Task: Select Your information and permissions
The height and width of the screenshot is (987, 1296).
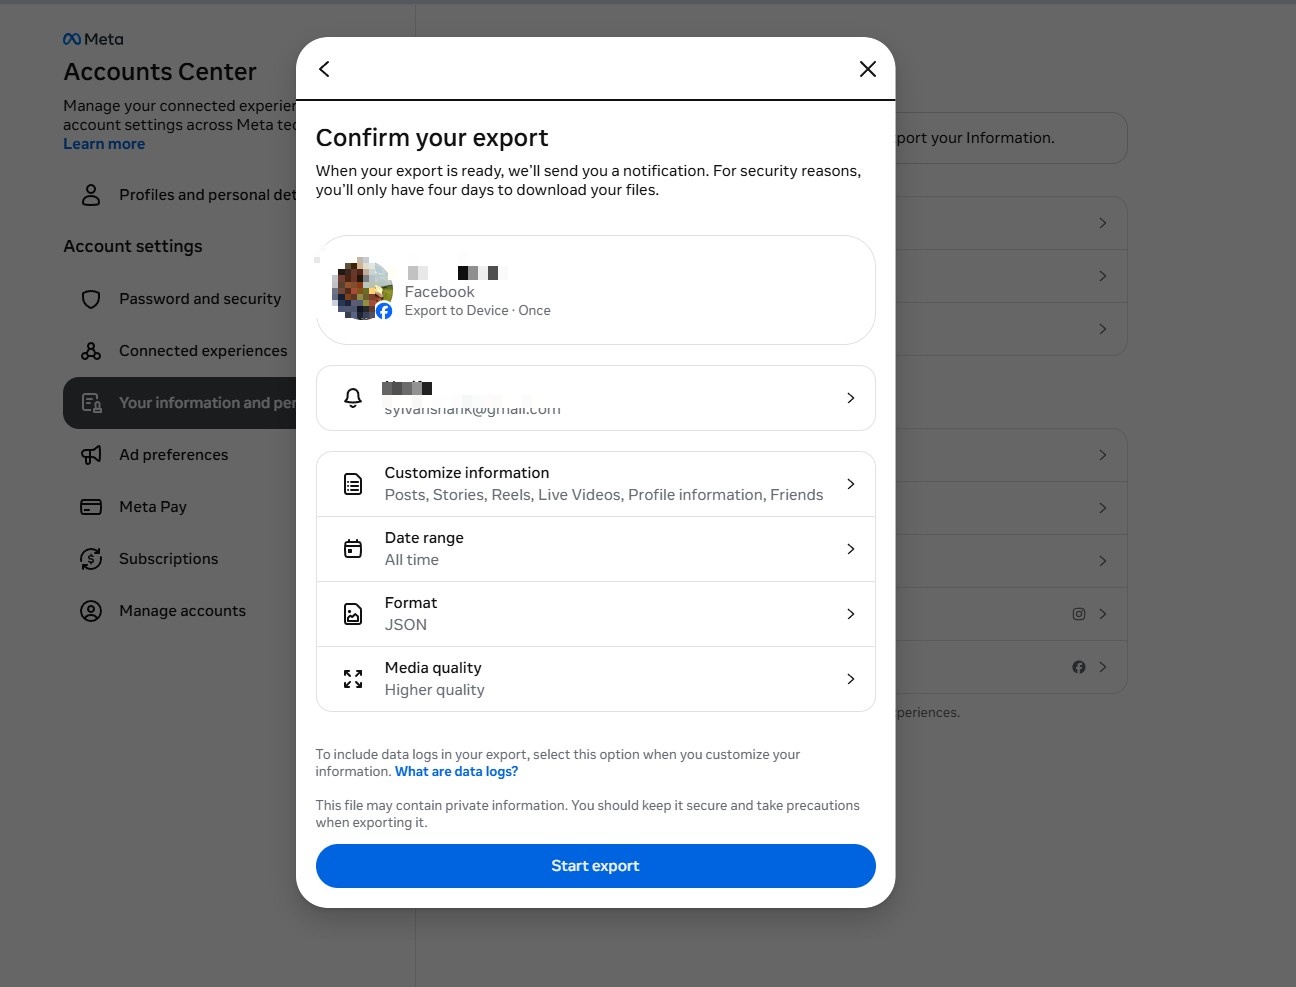Action: click(180, 403)
